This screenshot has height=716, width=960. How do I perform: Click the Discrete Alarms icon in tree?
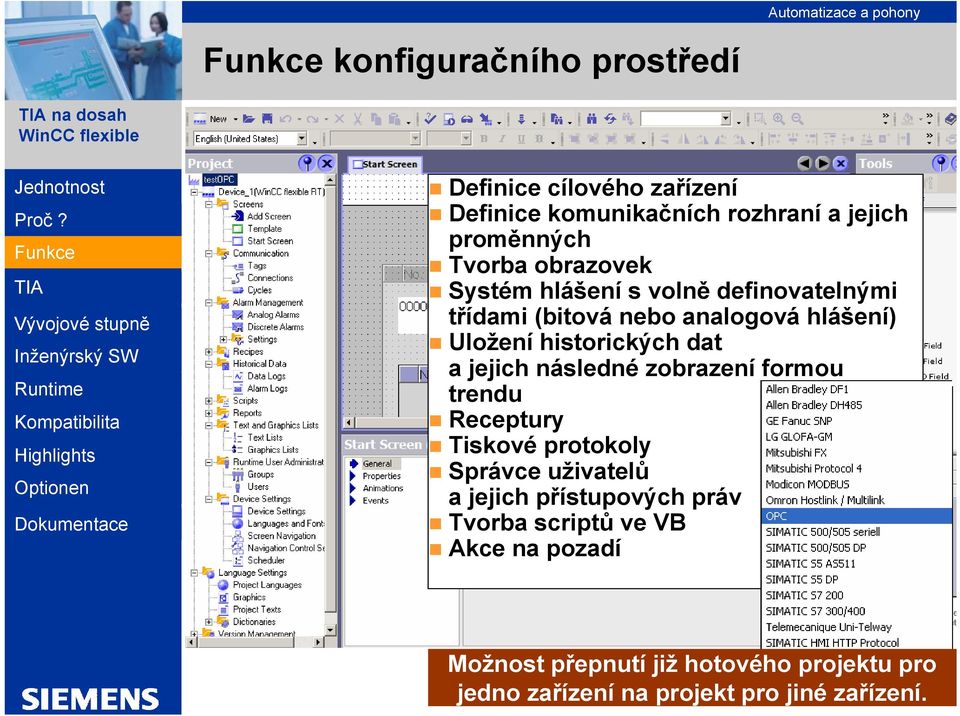tap(238, 327)
